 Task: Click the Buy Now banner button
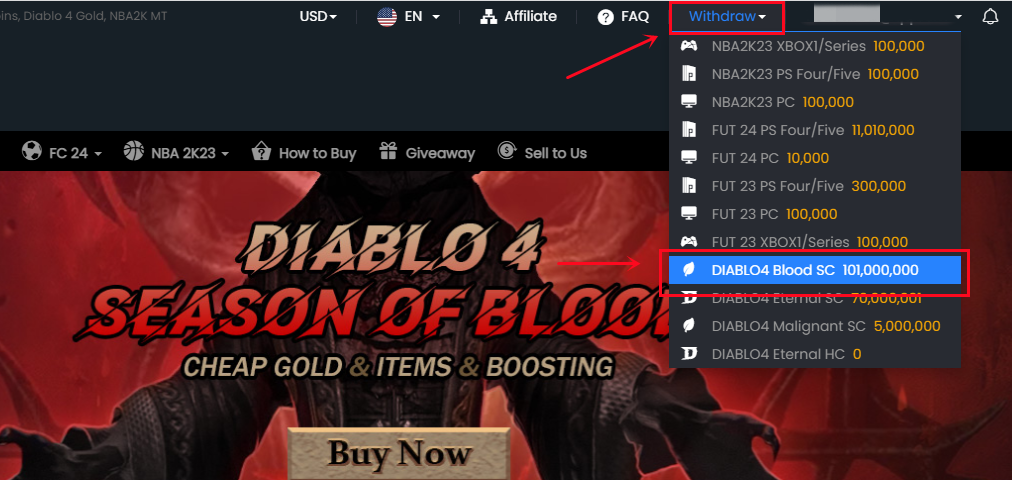pos(399,454)
